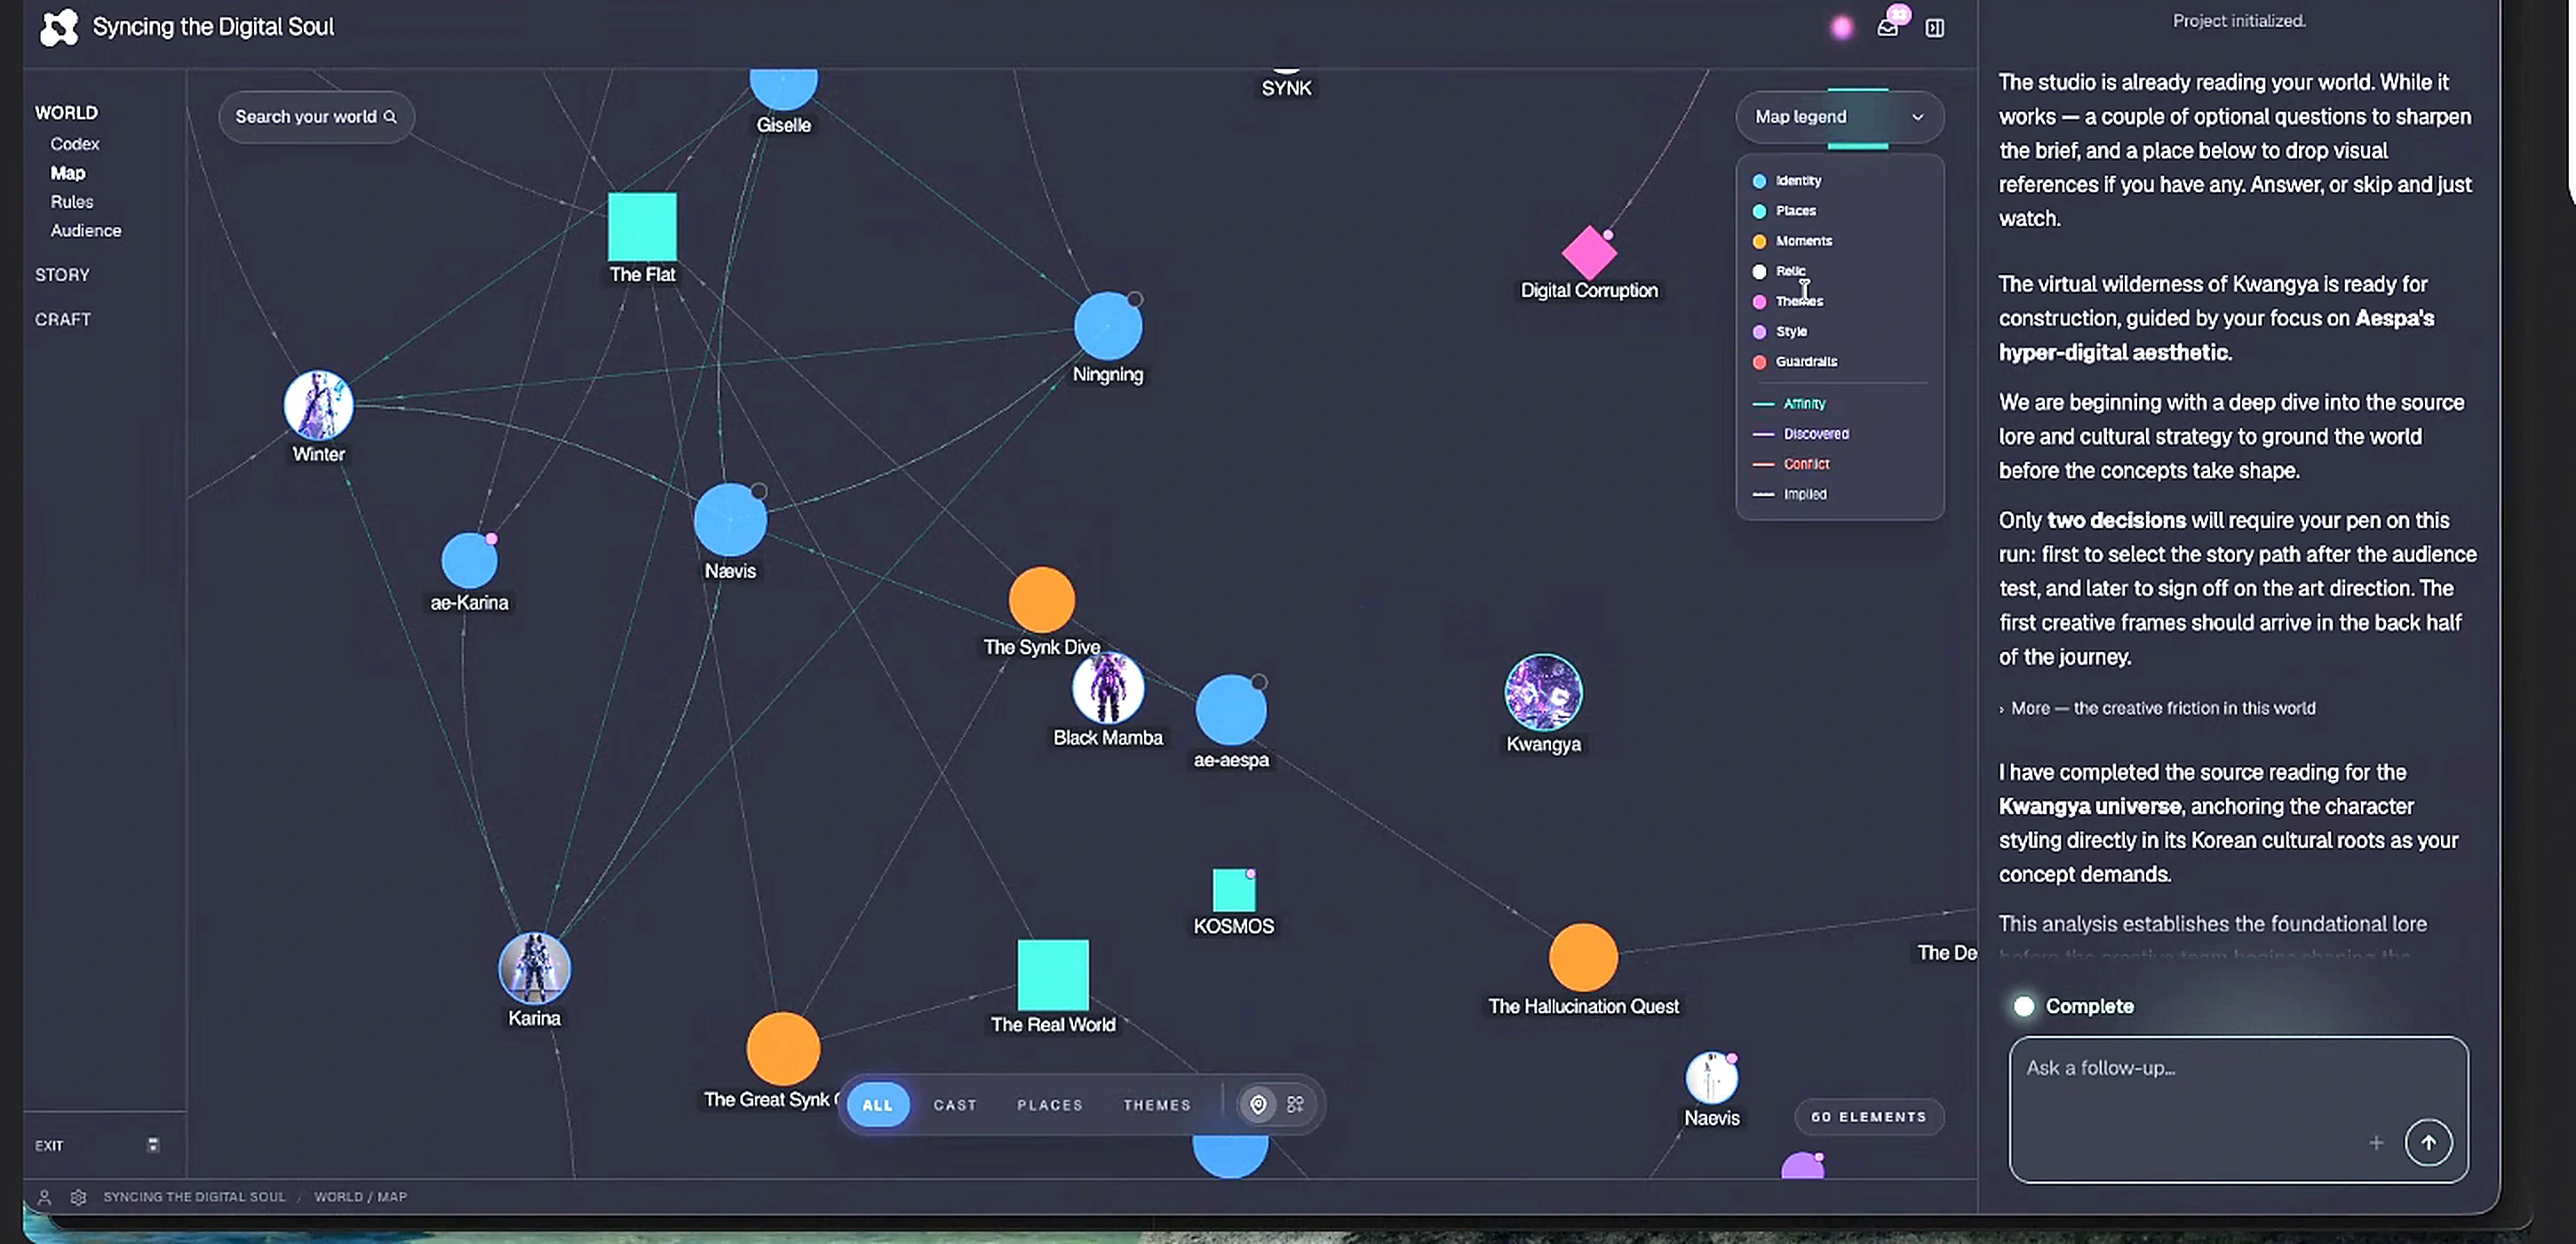The image size is (2576, 1244).
Task: Click the user profile icon in status bar
Action: coord(44,1196)
